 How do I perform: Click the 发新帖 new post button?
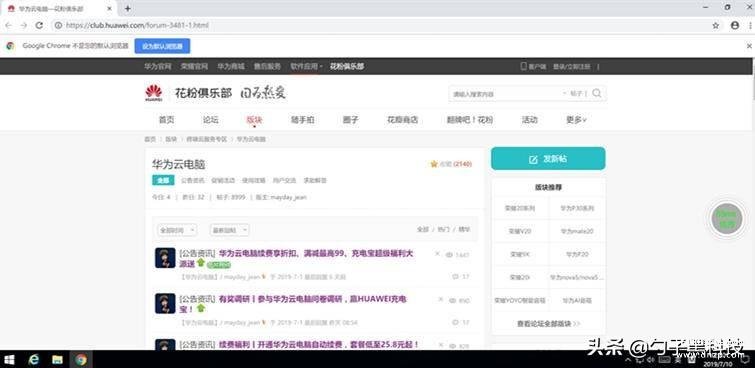[x=548, y=159]
